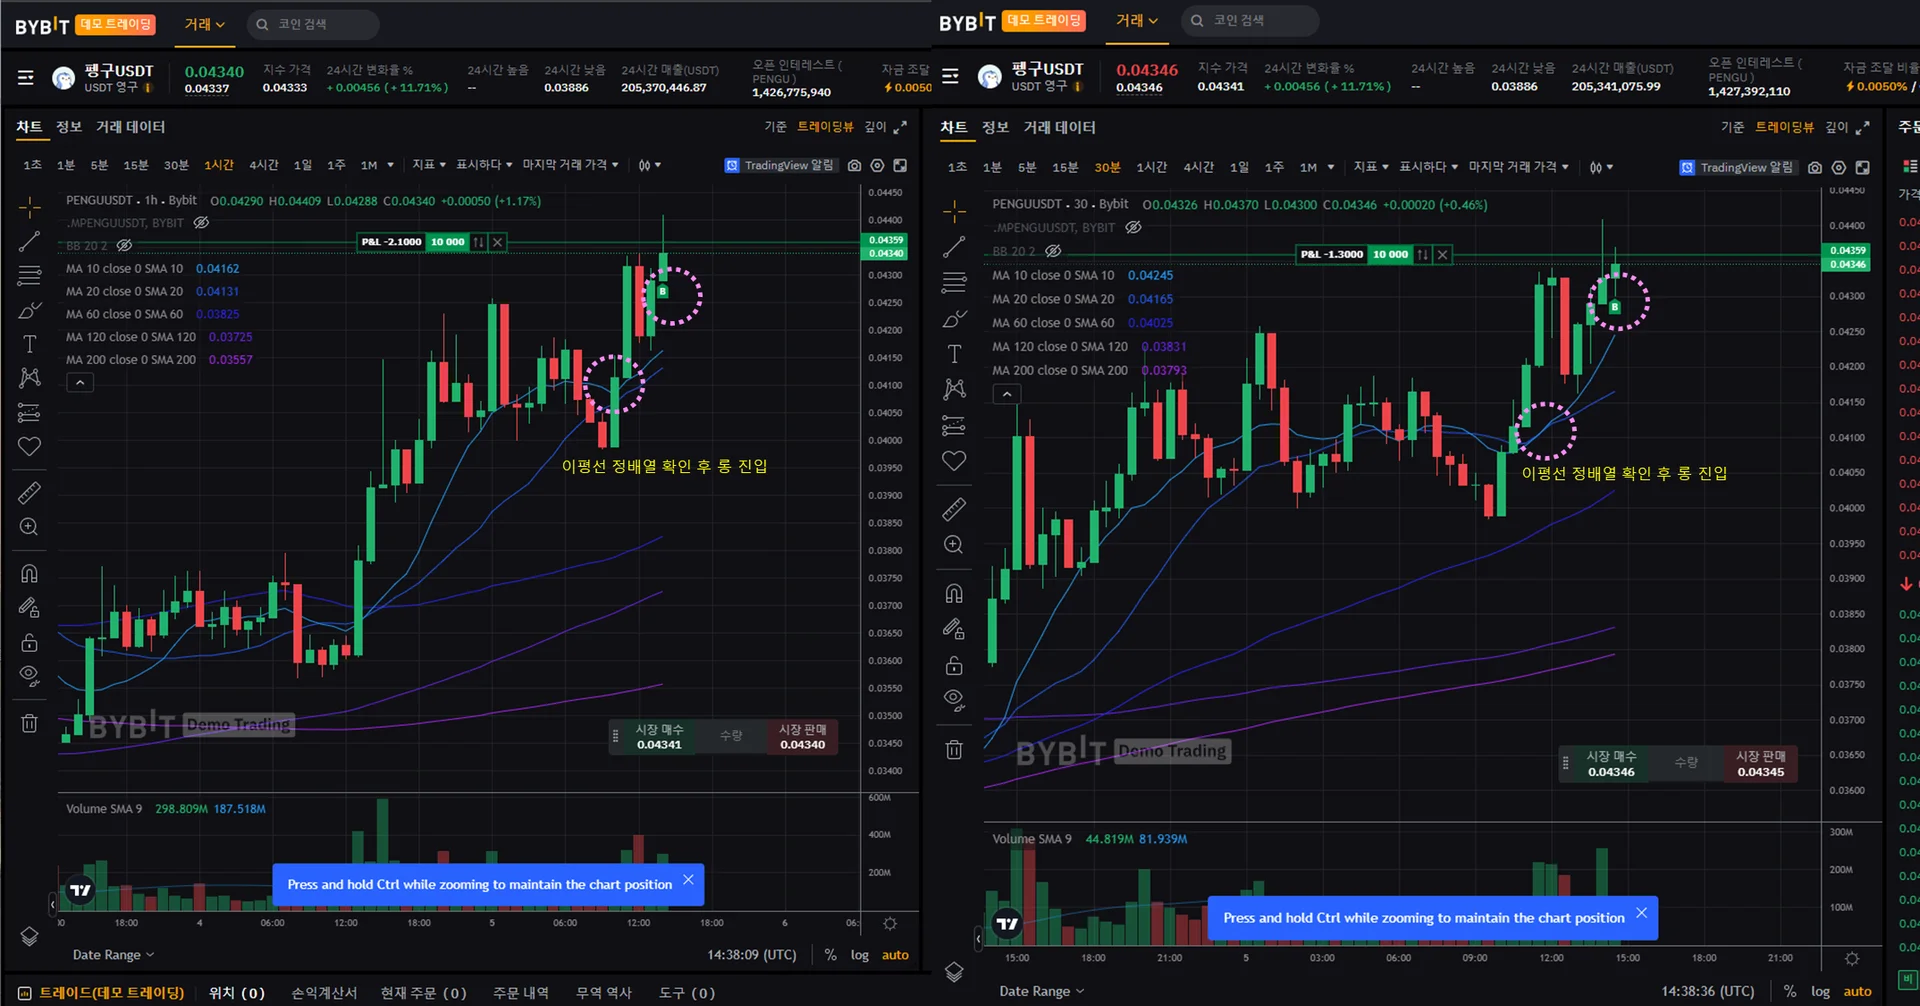Take snapshot with camera icon in left chart
The height and width of the screenshot is (1006, 1920).
coord(854,165)
